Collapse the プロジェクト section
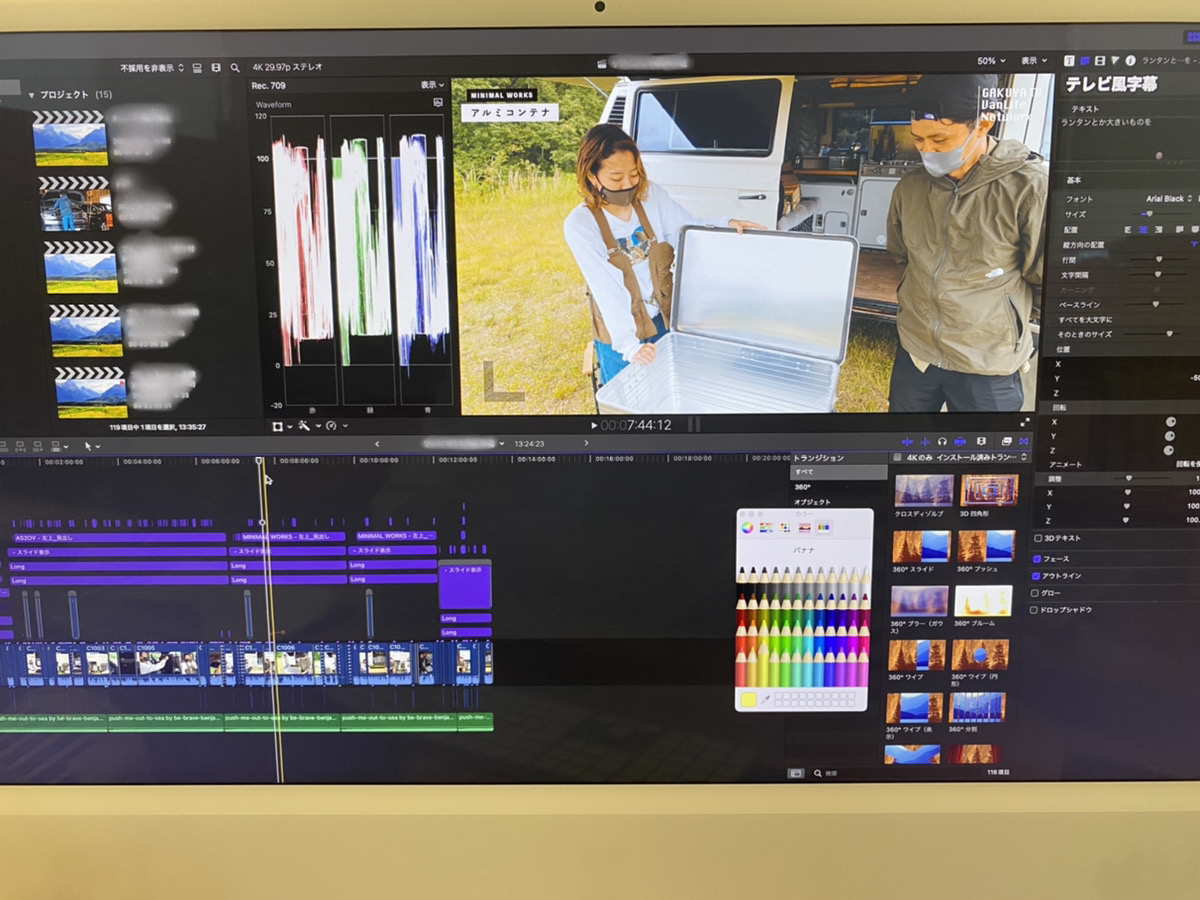The width and height of the screenshot is (1200, 900). [31, 96]
